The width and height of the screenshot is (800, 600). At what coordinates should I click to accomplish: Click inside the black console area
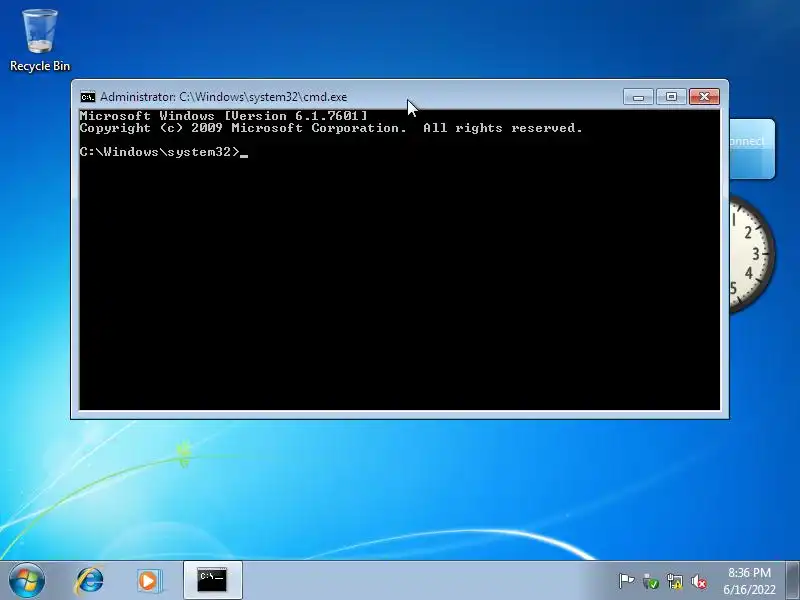click(x=399, y=259)
